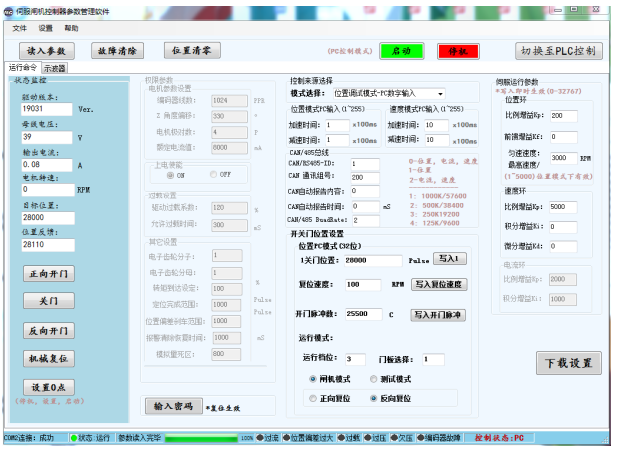Open the 设置 menu
The height and width of the screenshot is (451, 617).
46,28
